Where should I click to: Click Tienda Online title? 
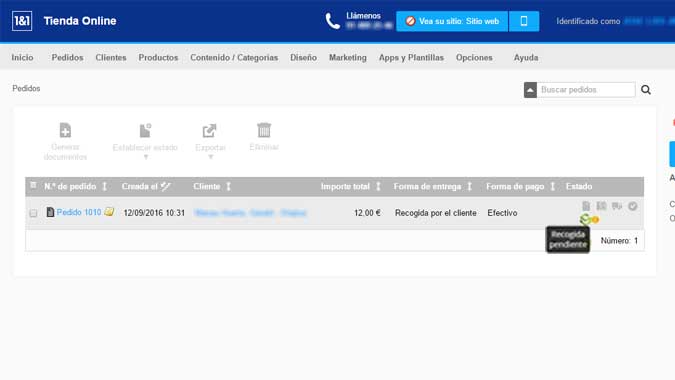80,21
